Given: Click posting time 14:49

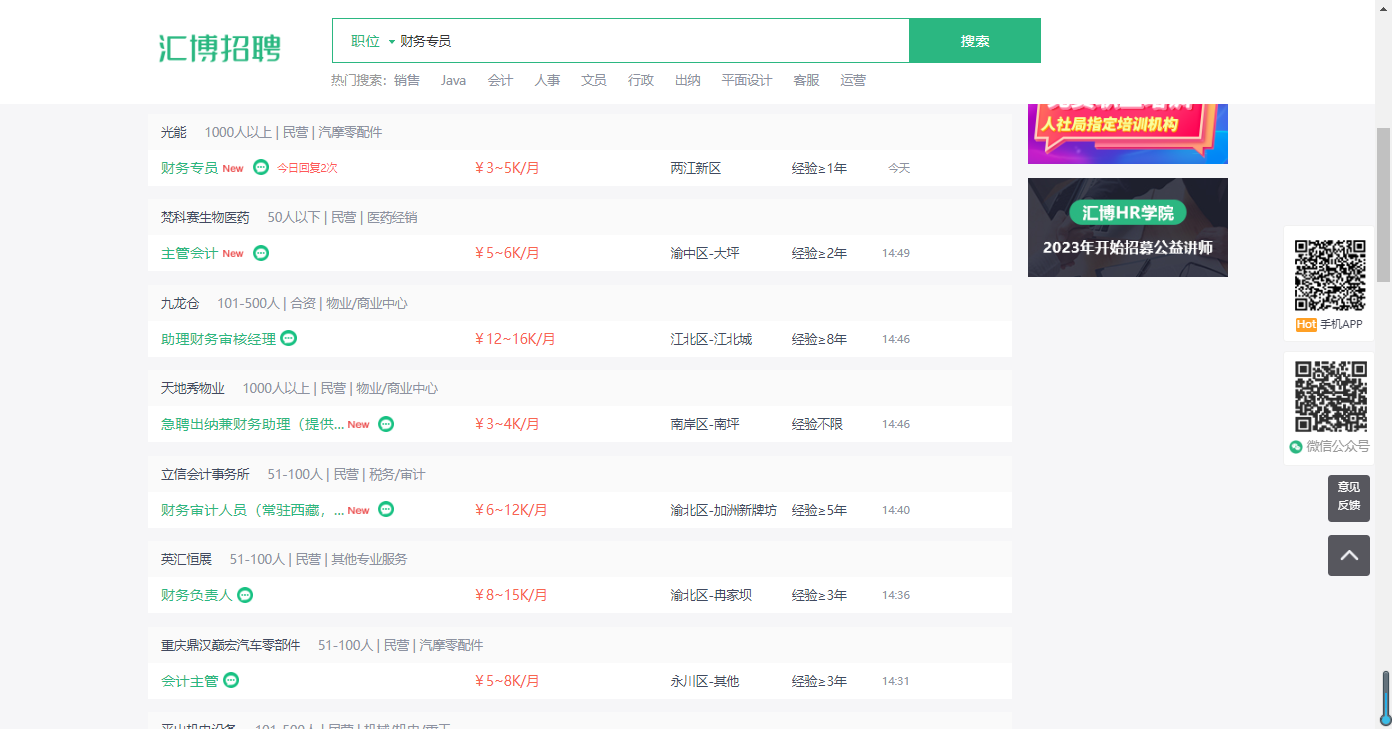Looking at the screenshot, I should coord(896,253).
